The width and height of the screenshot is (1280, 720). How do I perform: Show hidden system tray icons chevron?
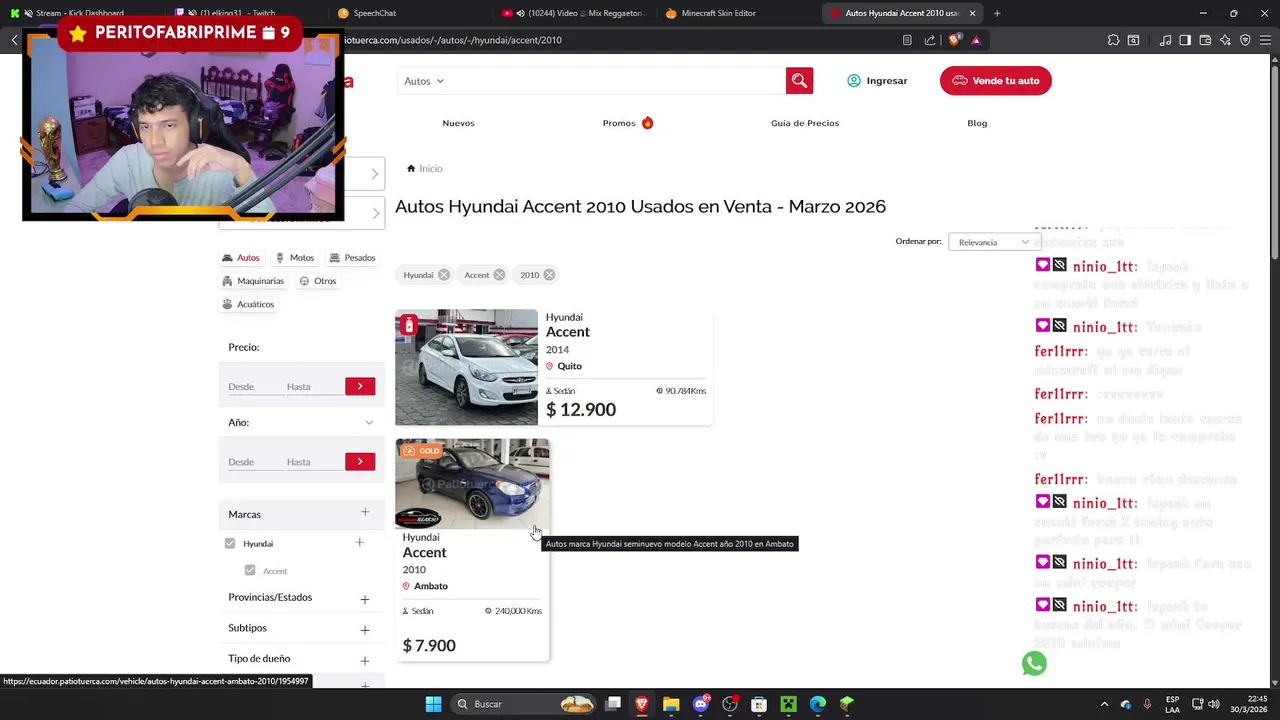coord(1104,704)
